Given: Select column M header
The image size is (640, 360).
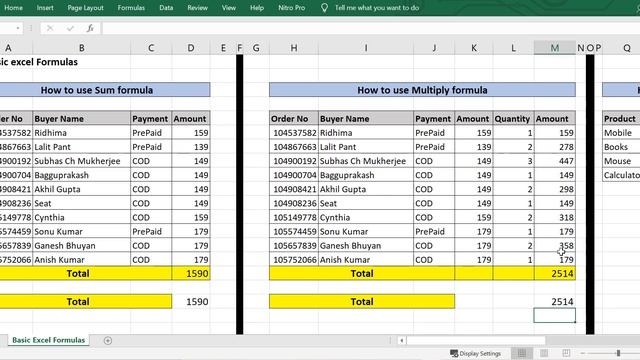Looking at the screenshot, I should pos(554,48).
